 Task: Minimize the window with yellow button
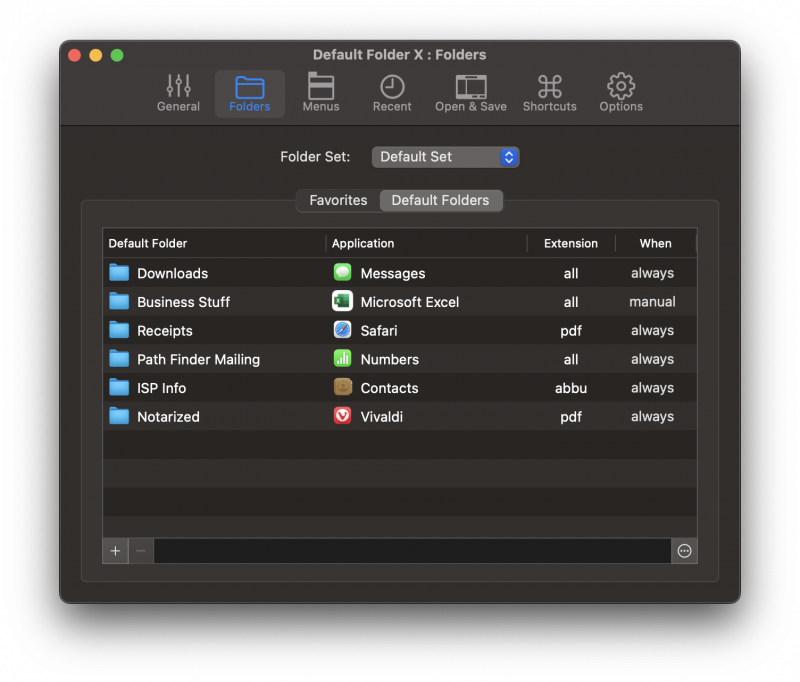tap(96, 55)
